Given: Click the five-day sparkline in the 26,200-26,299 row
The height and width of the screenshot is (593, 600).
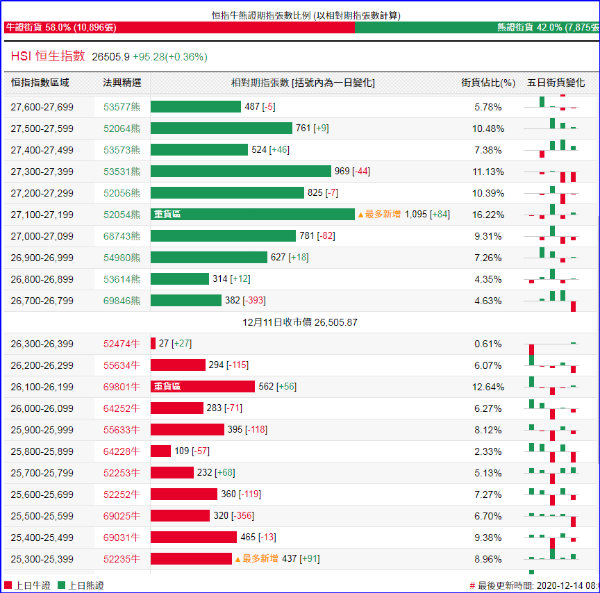Looking at the screenshot, I should 553,364.
